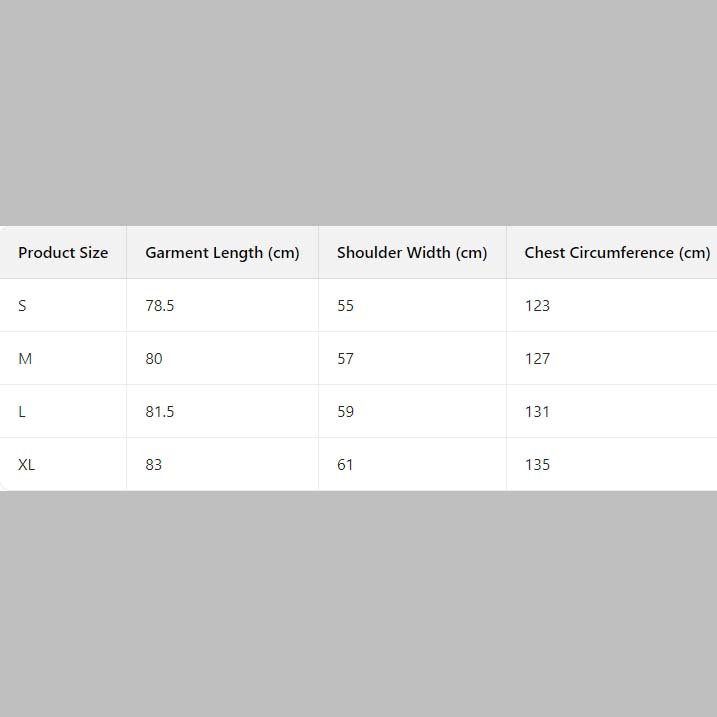
Task: Click chest circumference value 131
Action: [538, 412]
